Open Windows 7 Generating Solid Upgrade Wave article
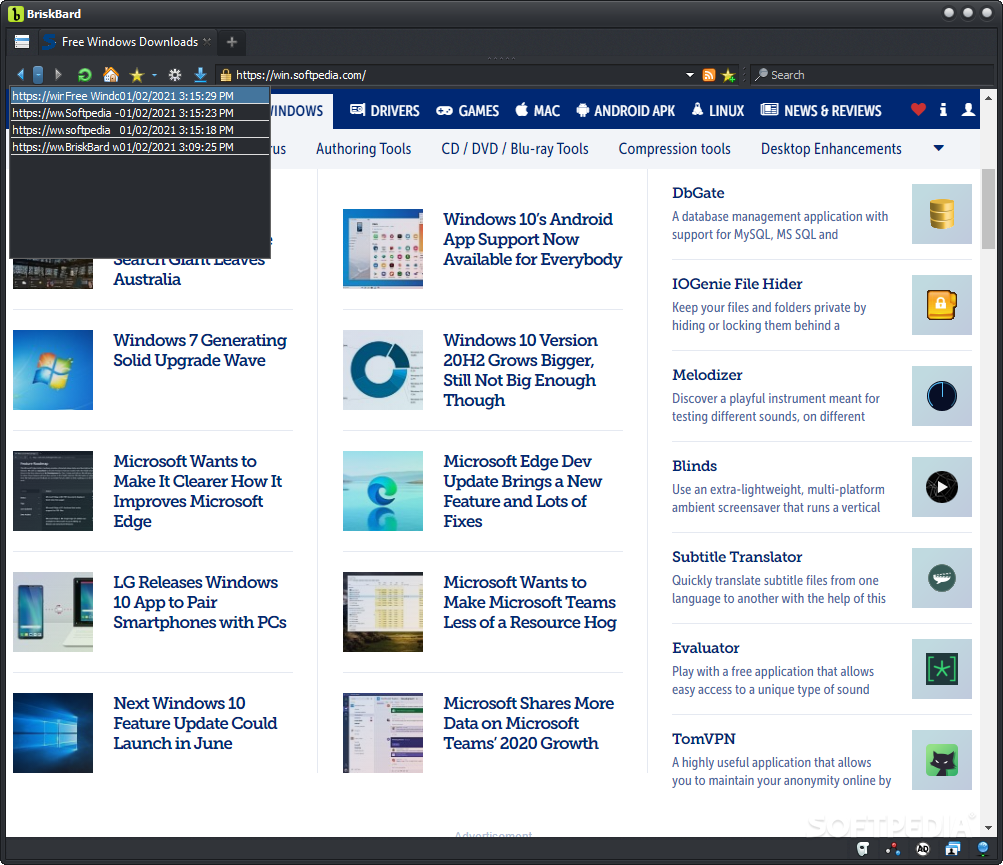1003x865 pixels. click(x=200, y=350)
